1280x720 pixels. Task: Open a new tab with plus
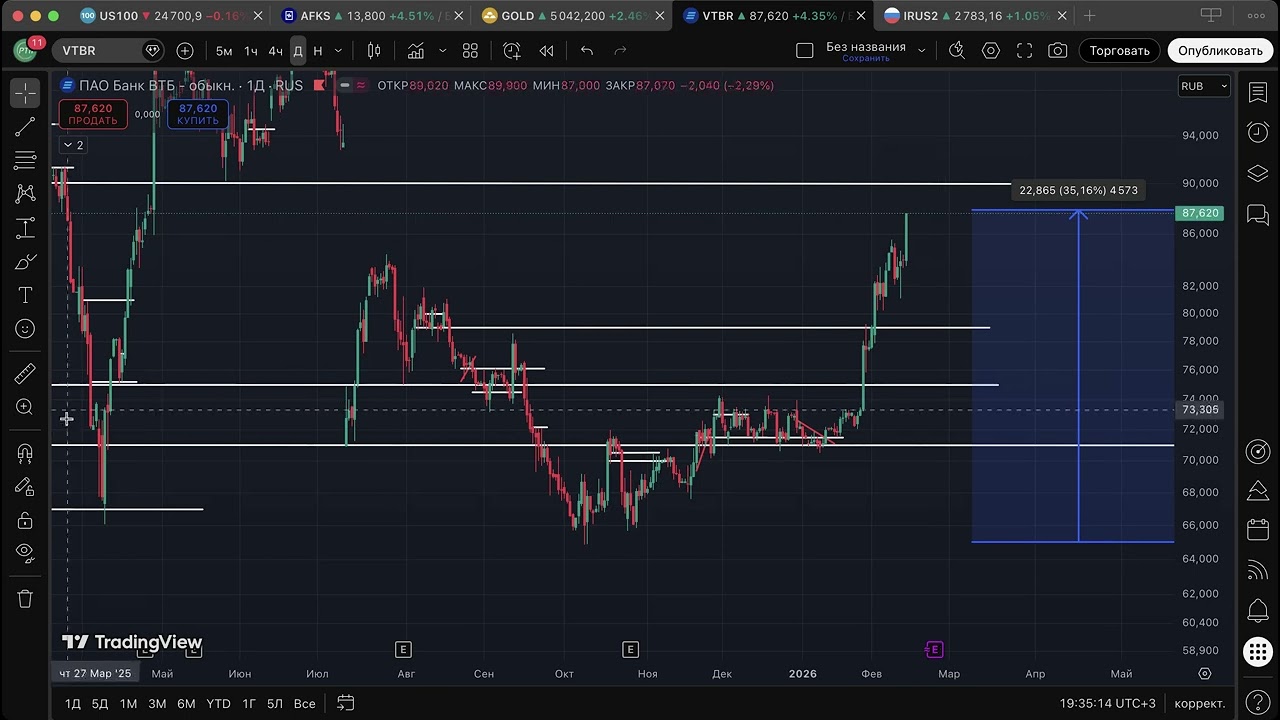(x=1090, y=16)
